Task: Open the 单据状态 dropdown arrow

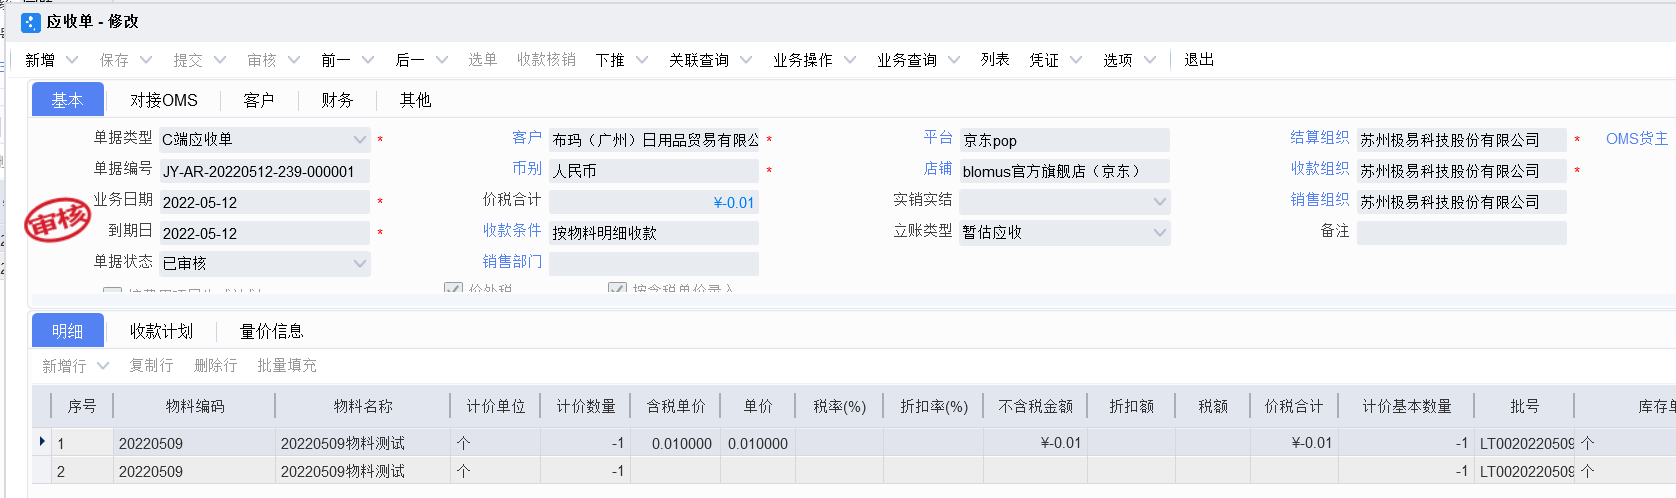Action: pyautogui.click(x=360, y=264)
